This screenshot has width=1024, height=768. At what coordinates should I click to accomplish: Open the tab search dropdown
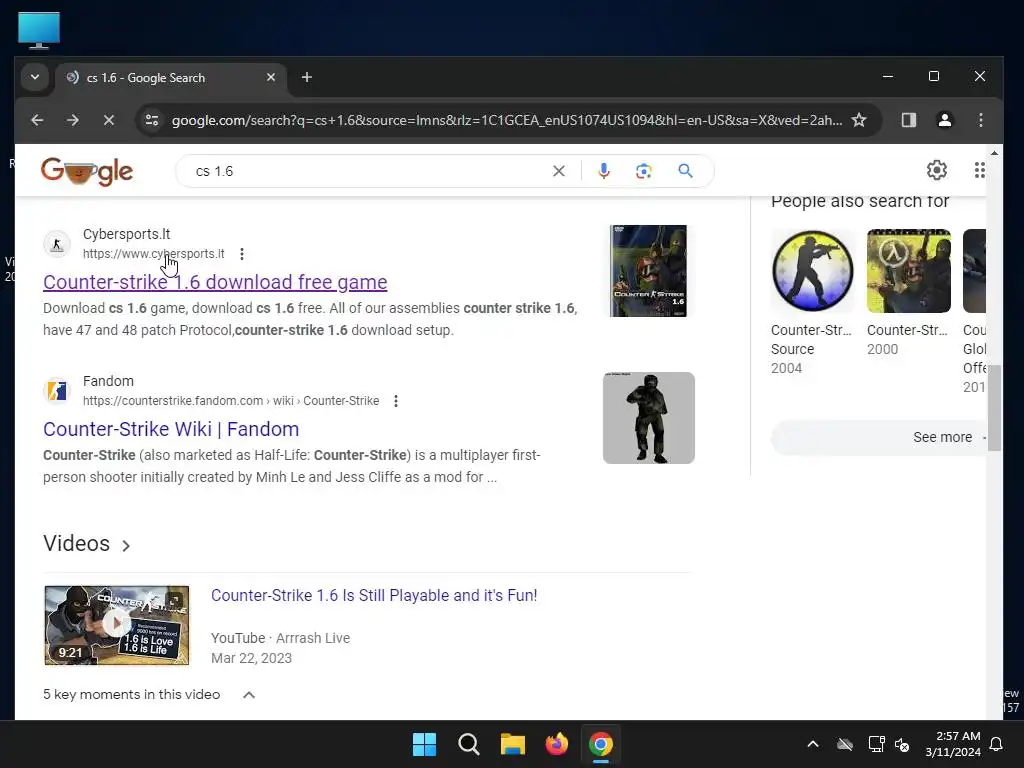click(35, 78)
